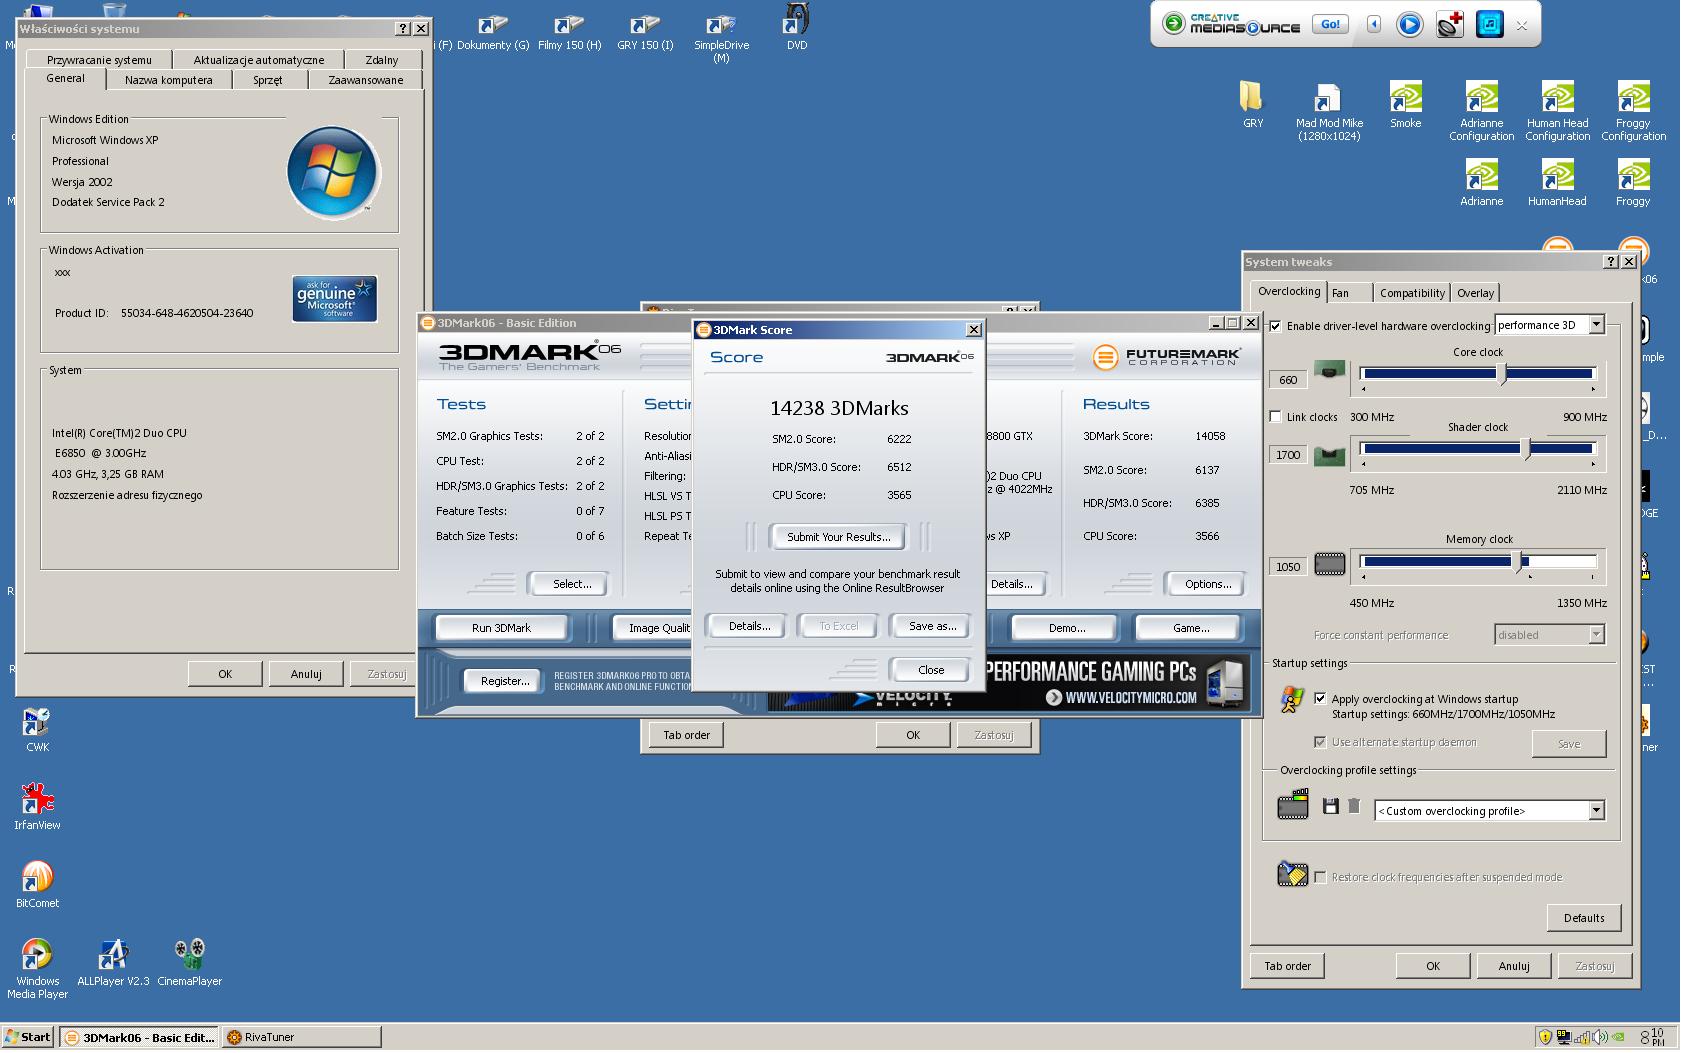
Task: Open the performance 3D dropdown
Action: click(x=1549, y=325)
